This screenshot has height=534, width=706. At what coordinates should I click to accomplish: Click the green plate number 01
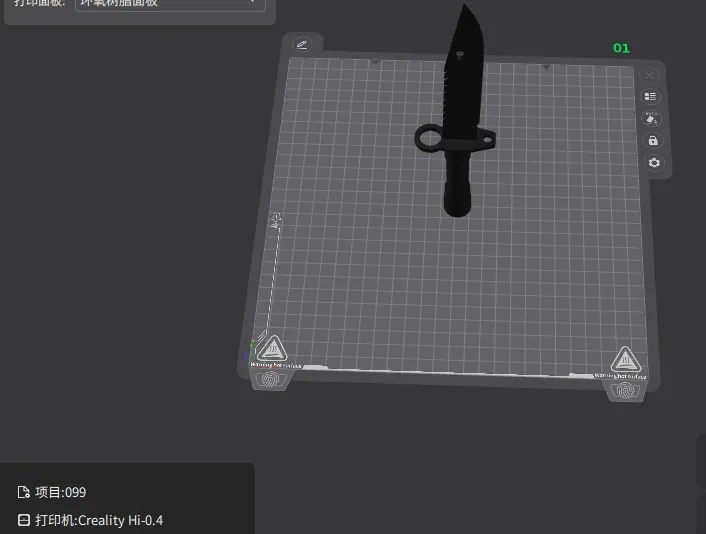(x=621, y=48)
